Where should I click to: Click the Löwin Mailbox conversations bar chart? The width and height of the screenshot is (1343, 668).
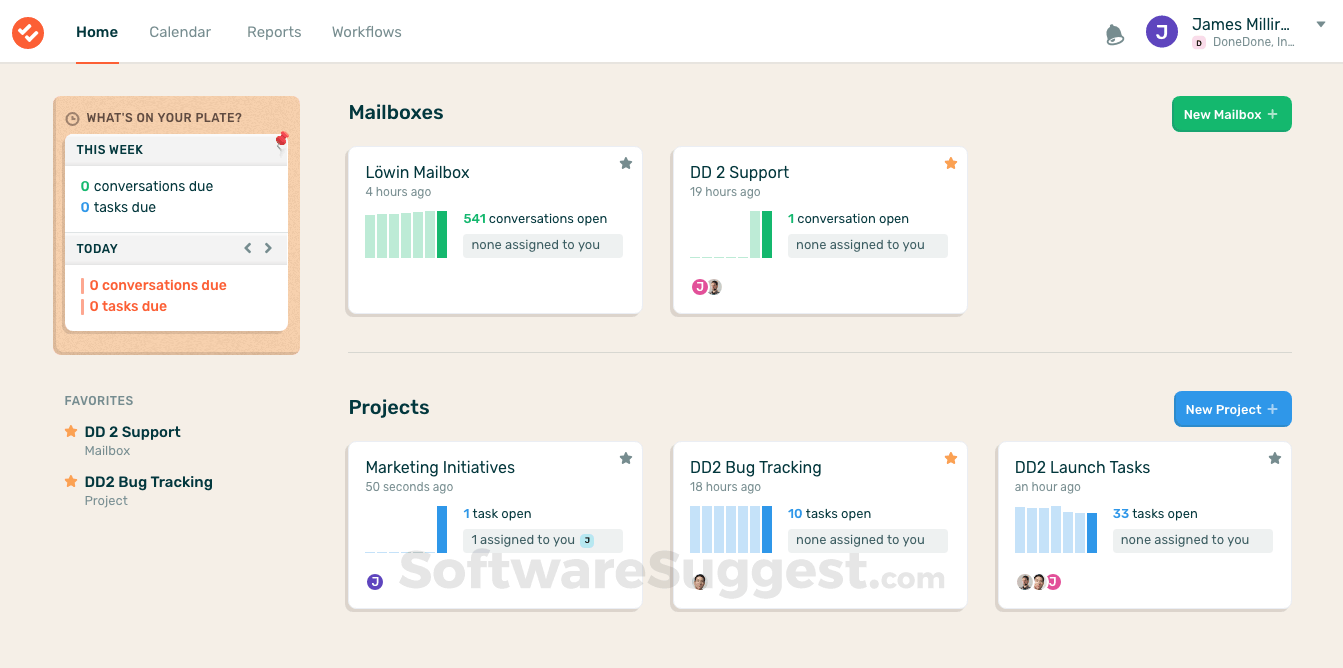405,235
